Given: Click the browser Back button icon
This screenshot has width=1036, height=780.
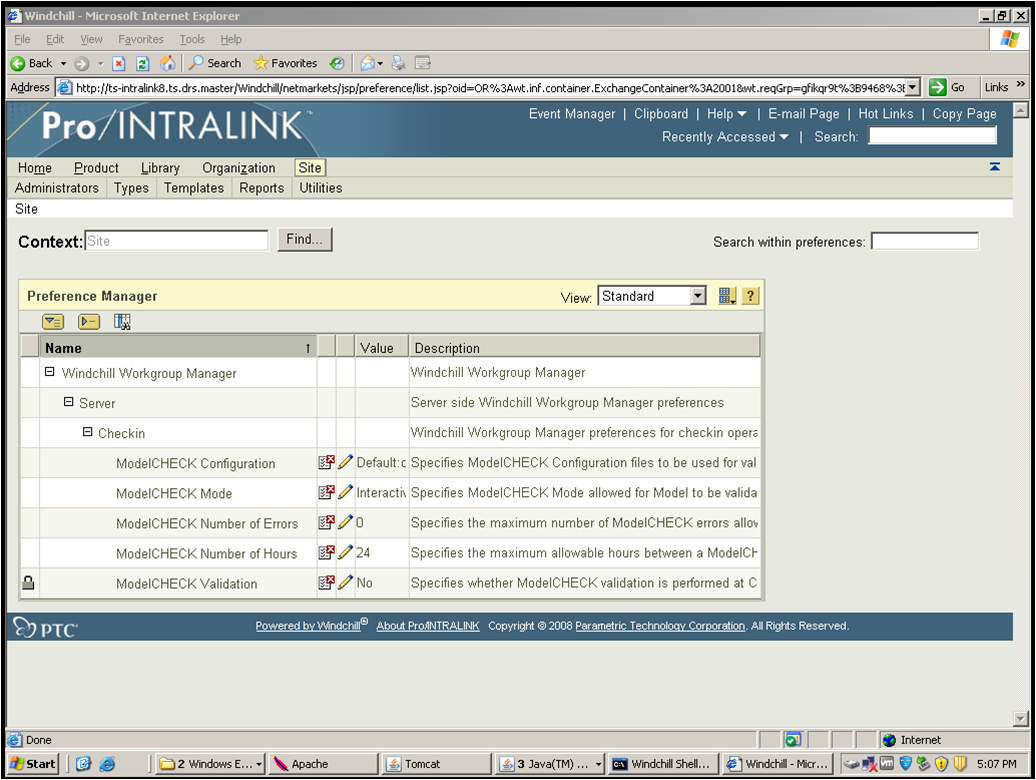Looking at the screenshot, I should (18, 63).
